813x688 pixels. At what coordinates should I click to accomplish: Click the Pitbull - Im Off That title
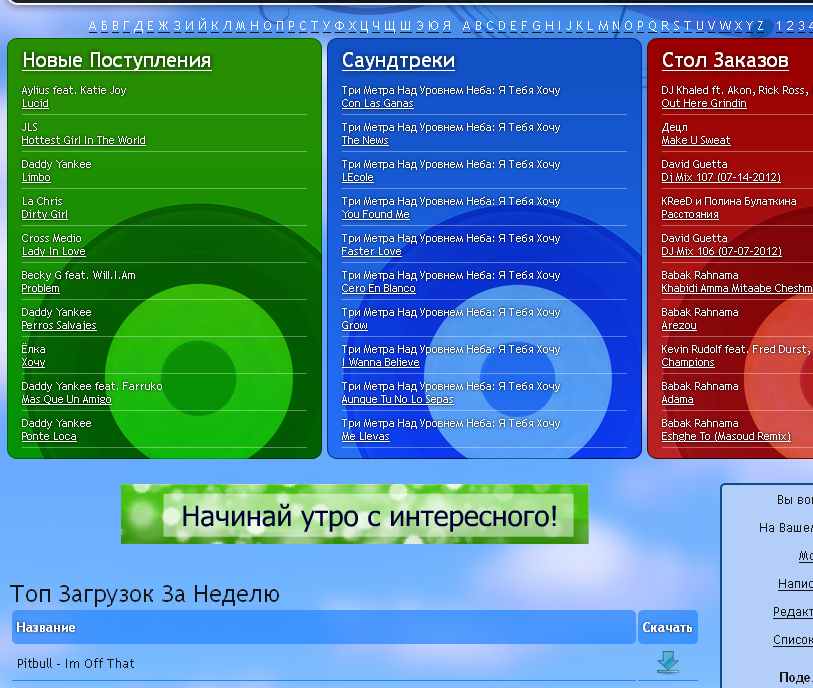(76, 664)
